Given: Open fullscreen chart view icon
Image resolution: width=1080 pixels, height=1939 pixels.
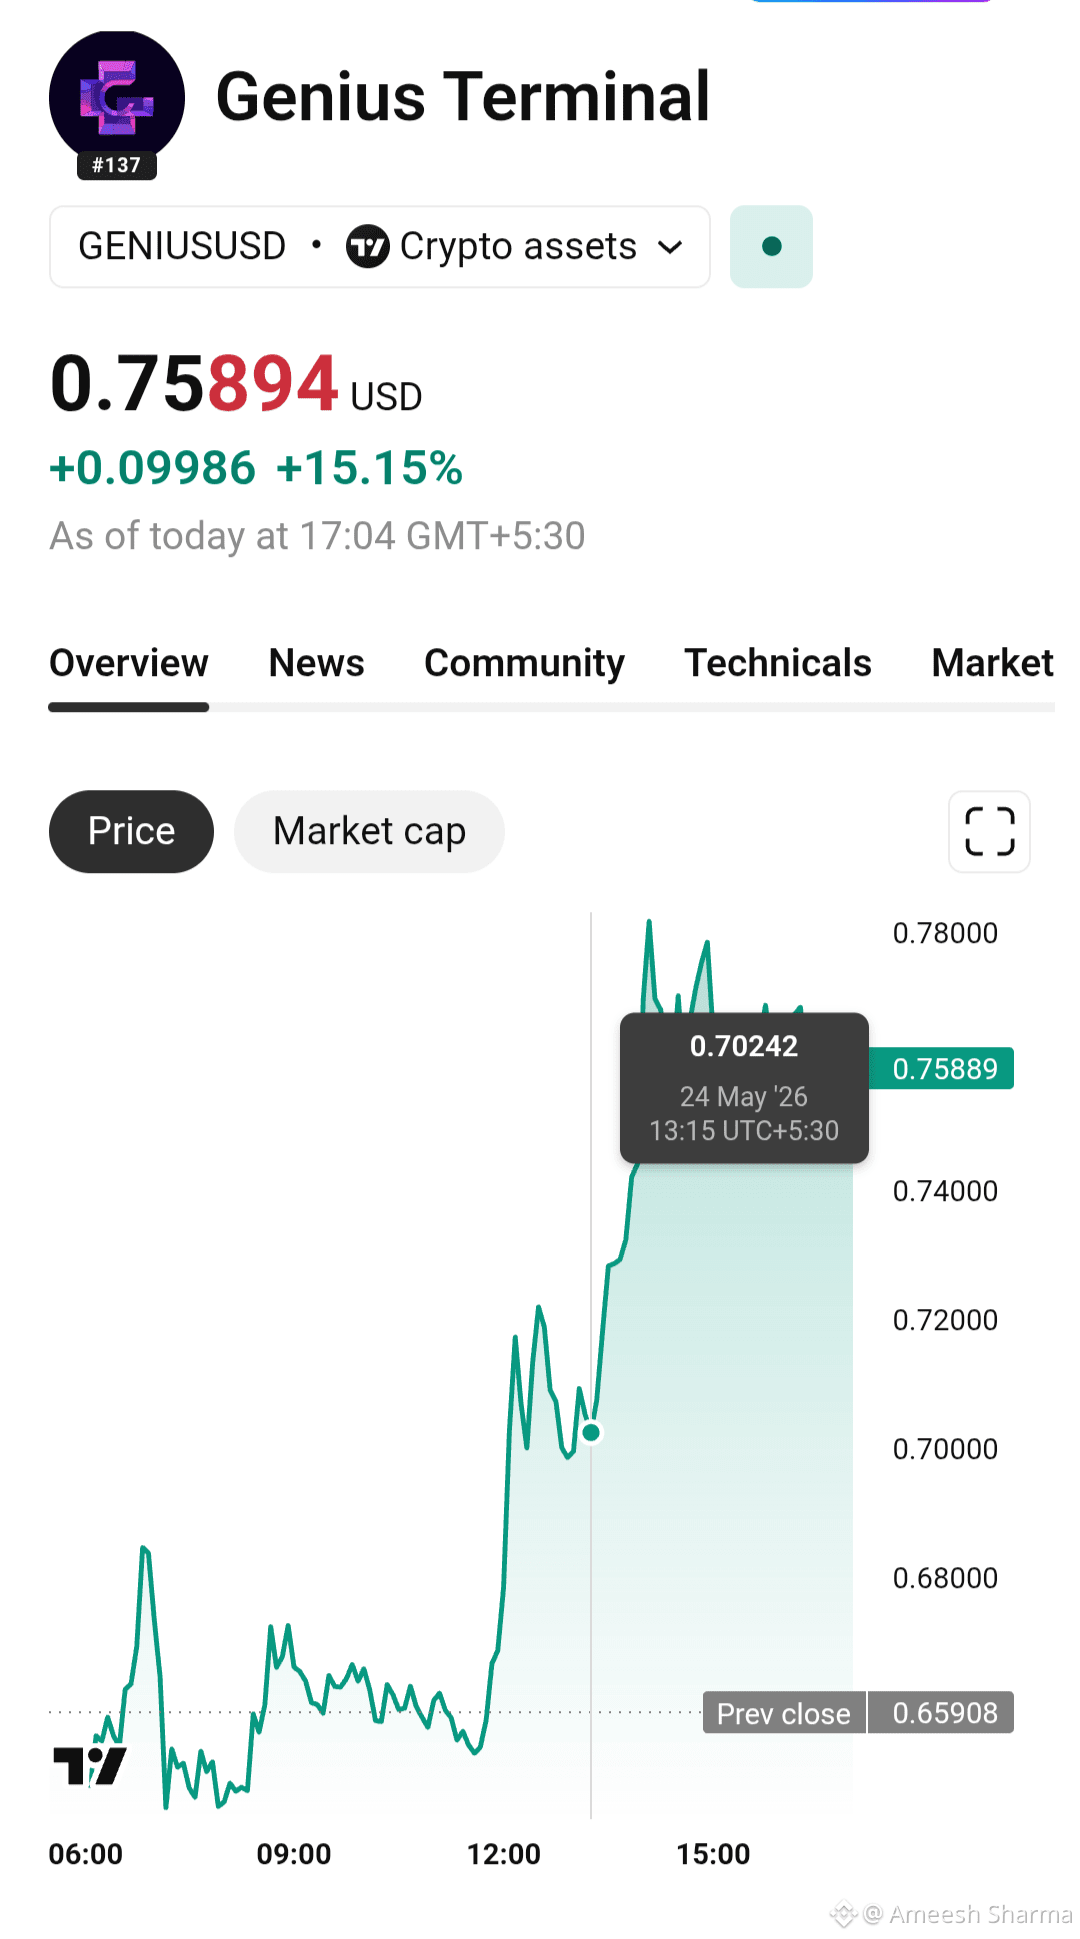Looking at the screenshot, I should (x=989, y=831).
